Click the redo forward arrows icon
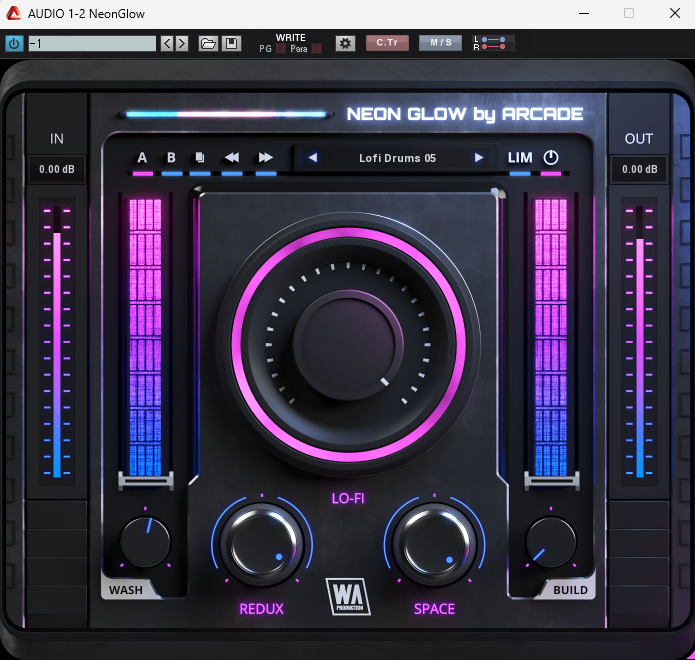Image resolution: width=695 pixels, height=660 pixels. click(266, 158)
